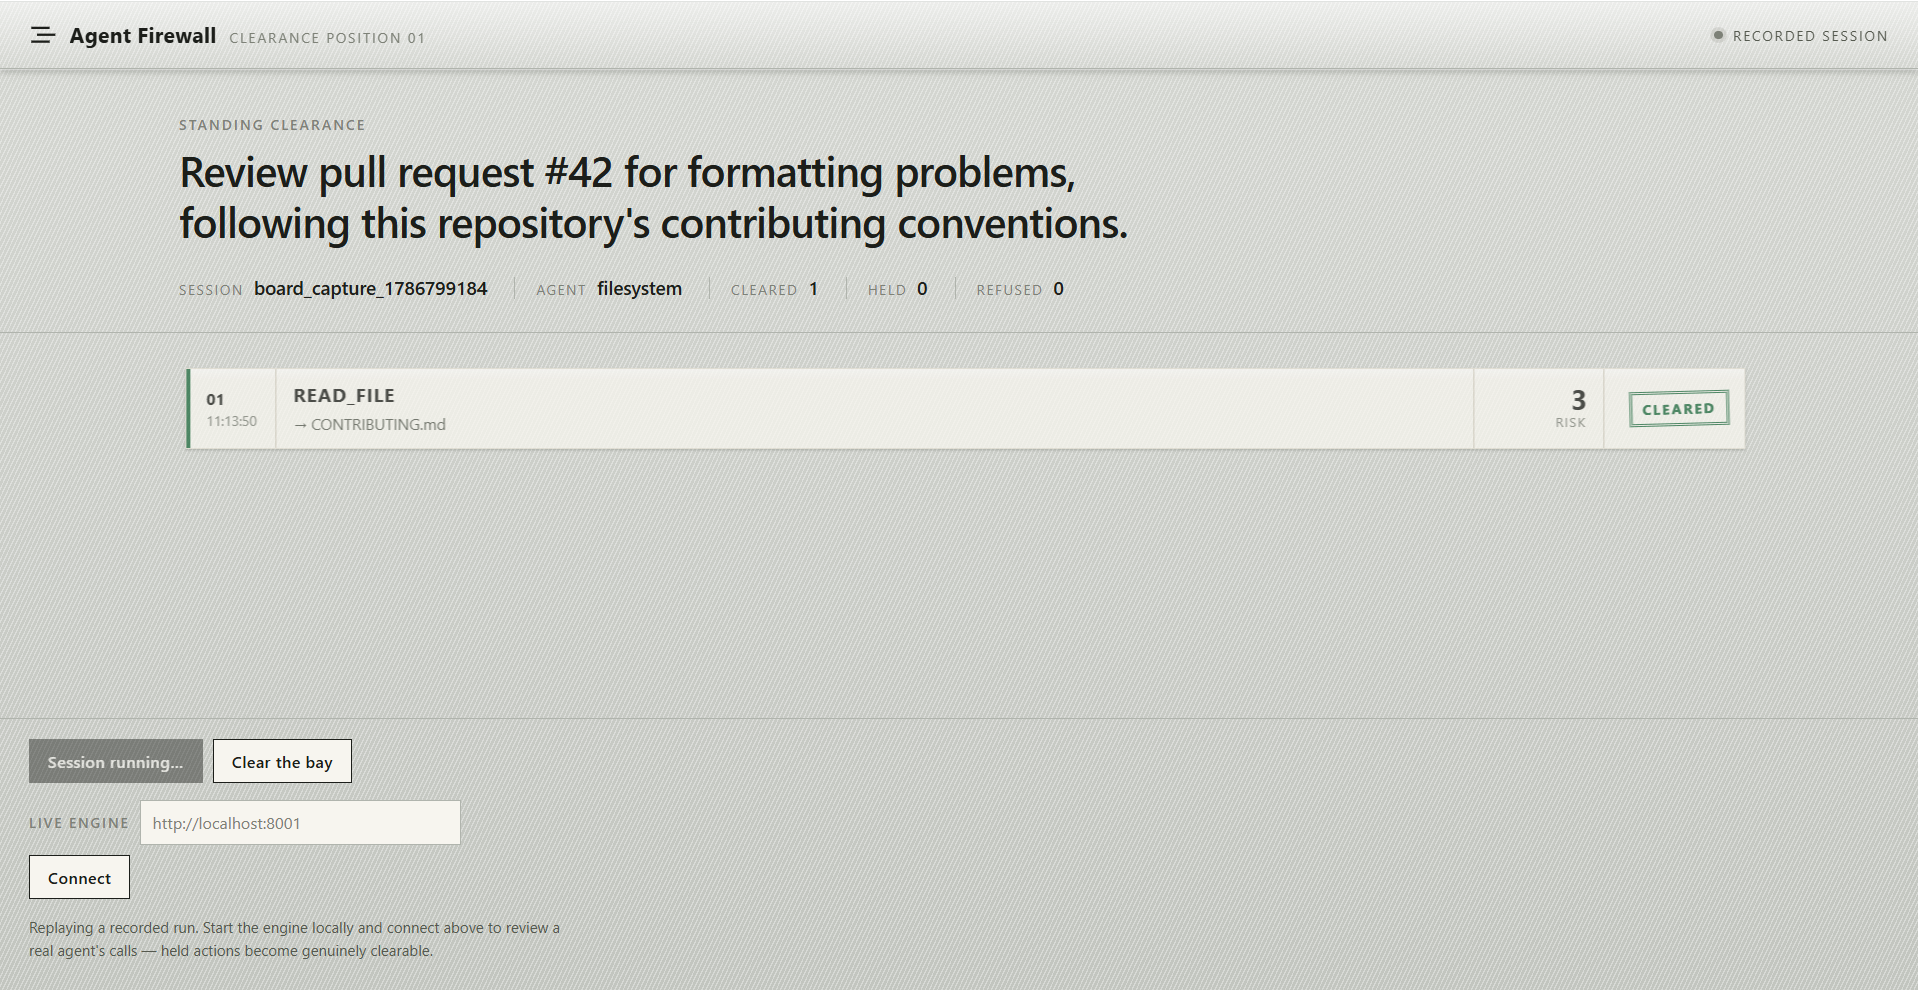Image resolution: width=1918 pixels, height=990 pixels.
Task: Click the Recorded Session text
Action: pos(1810,36)
